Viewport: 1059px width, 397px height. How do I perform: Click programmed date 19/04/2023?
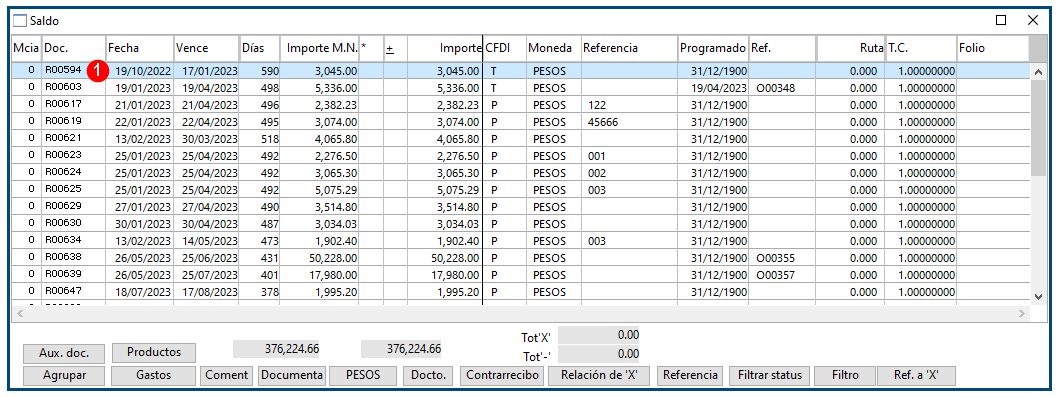[719, 88]
